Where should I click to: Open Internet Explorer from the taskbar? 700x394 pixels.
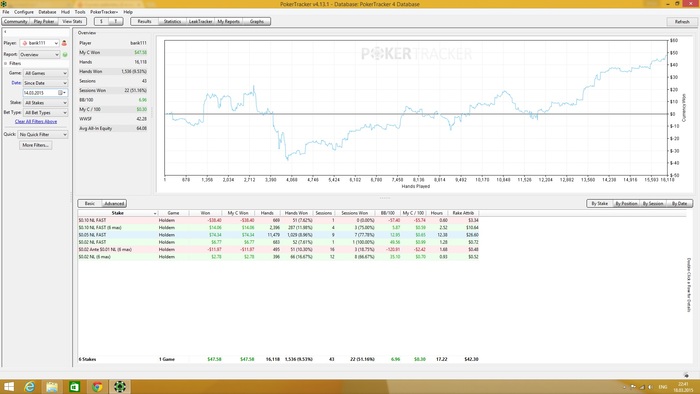coord(29,387)
